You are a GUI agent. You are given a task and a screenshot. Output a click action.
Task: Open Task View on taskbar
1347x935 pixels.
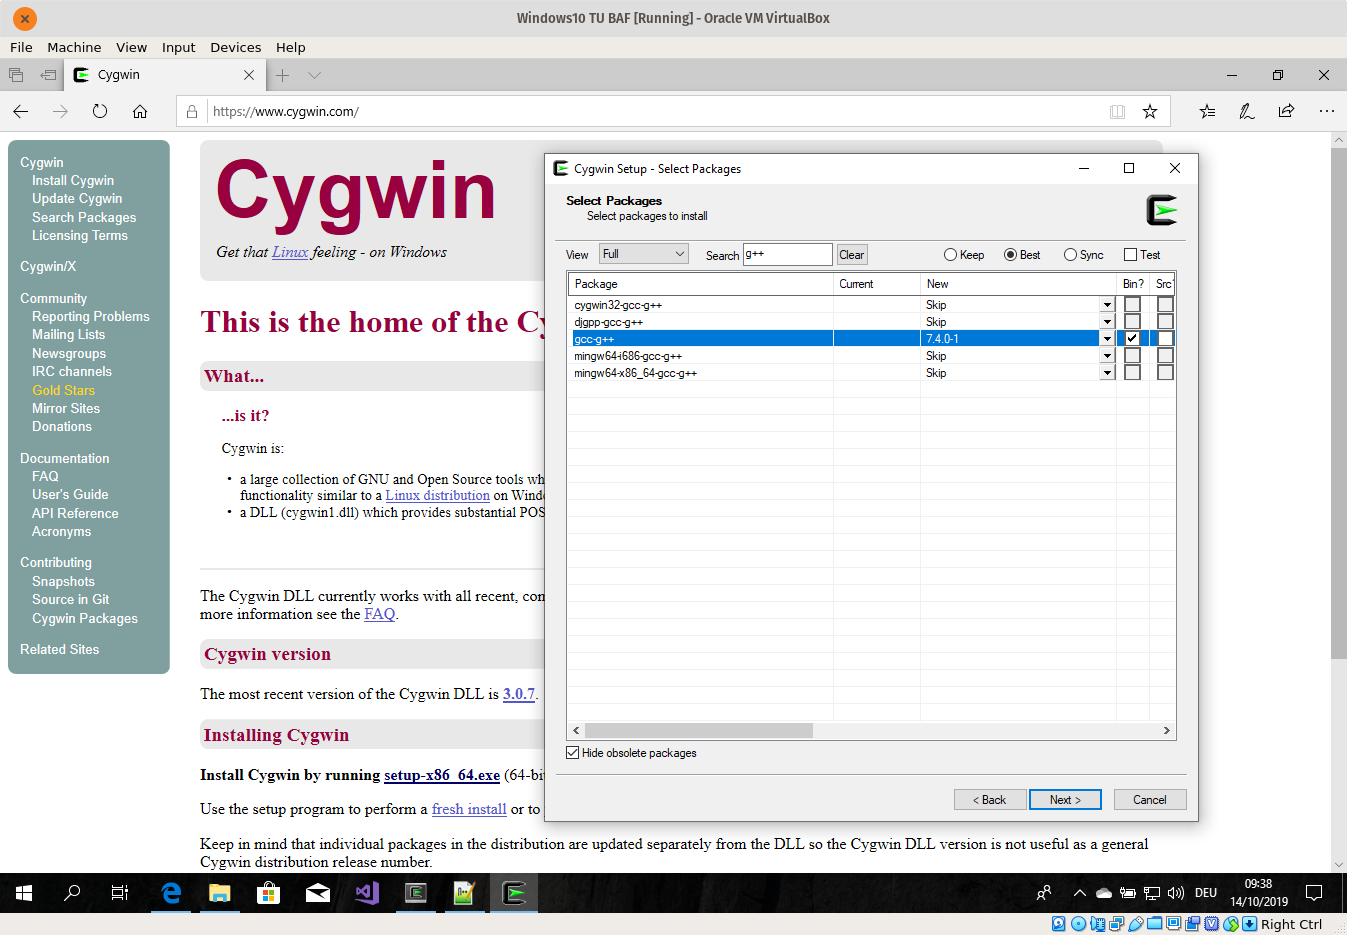click(120, 893)
